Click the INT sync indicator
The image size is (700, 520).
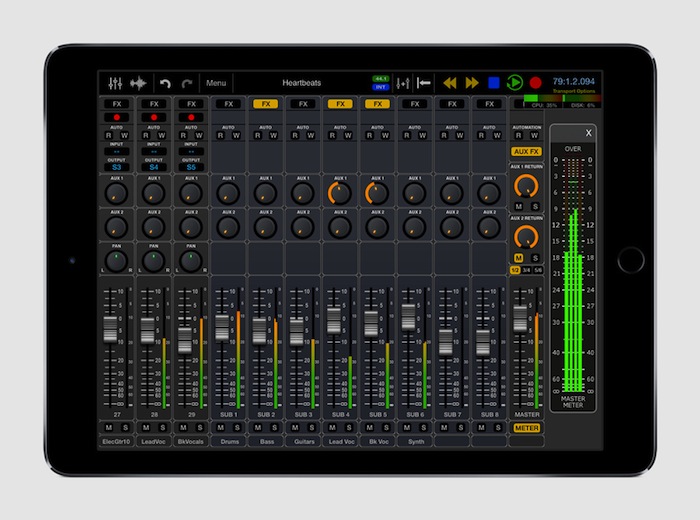point(380,87)
